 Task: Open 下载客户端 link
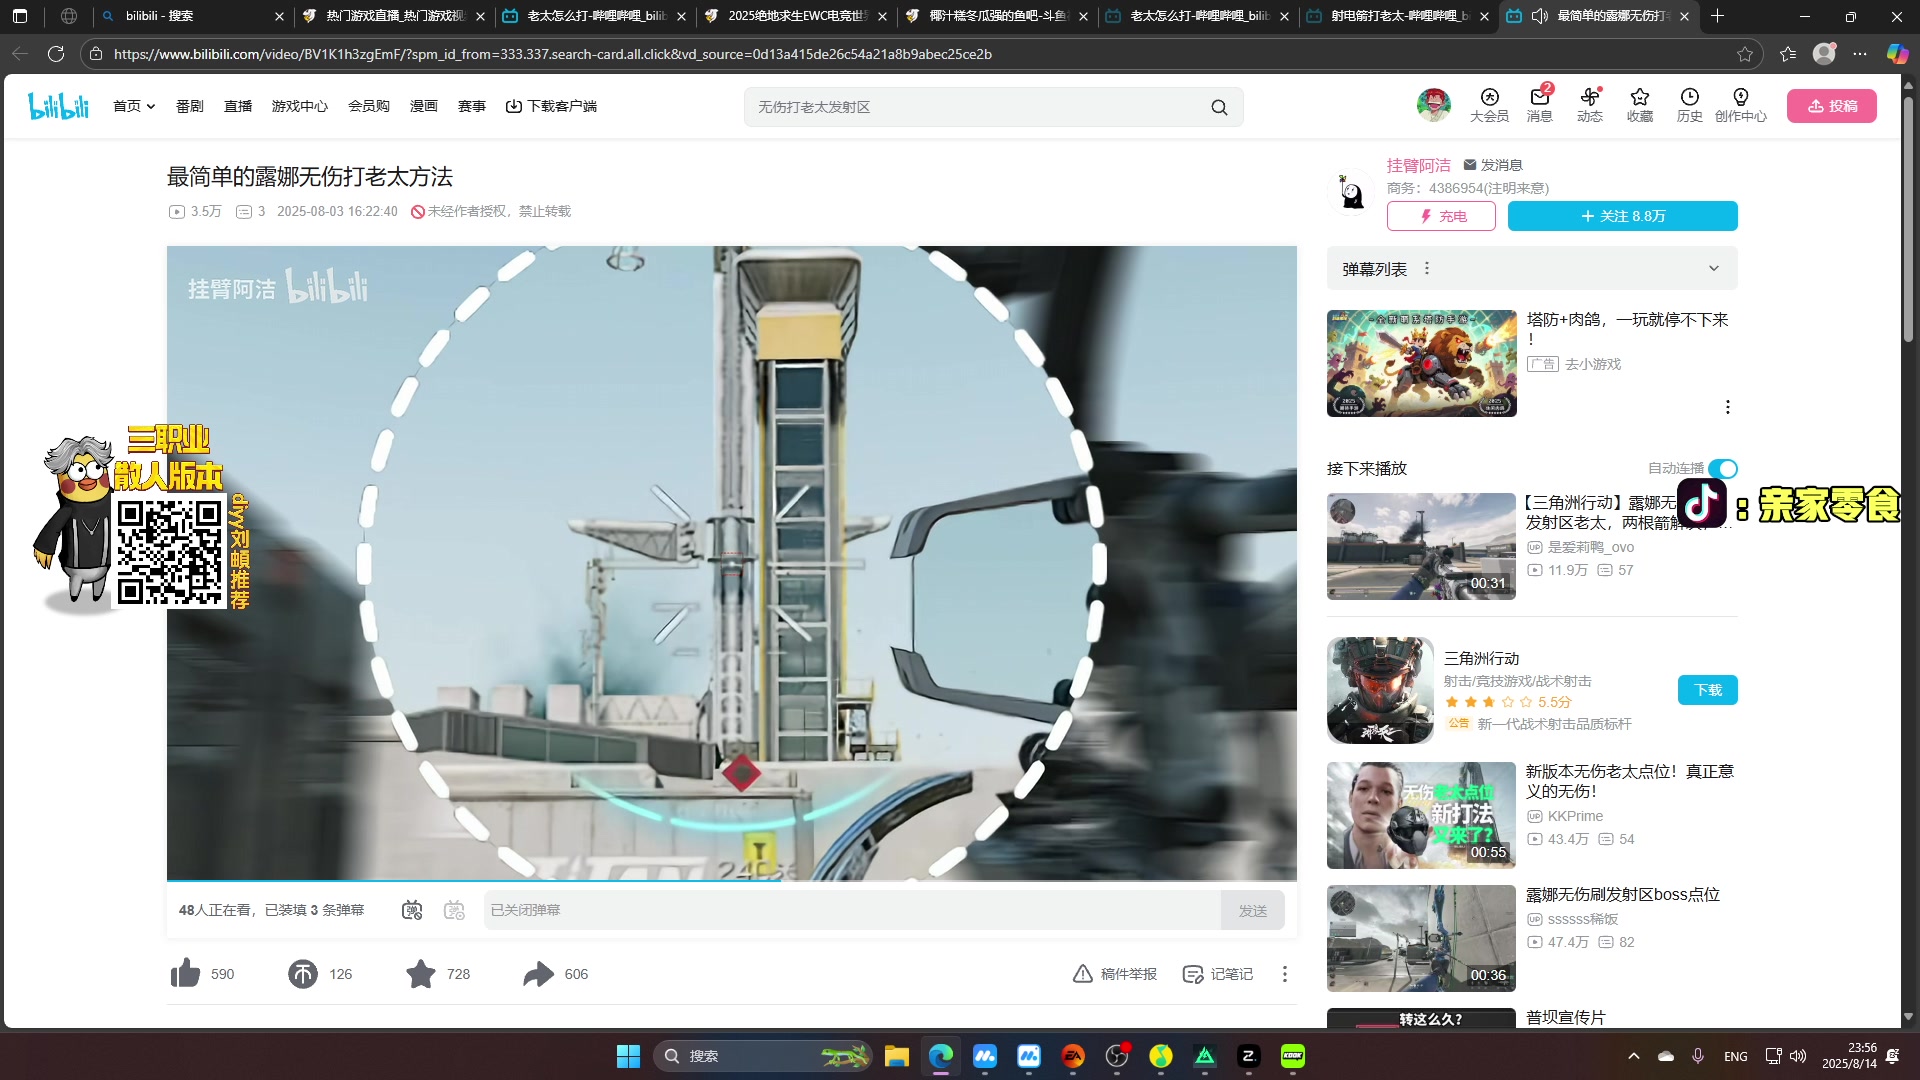click(551, 106)
